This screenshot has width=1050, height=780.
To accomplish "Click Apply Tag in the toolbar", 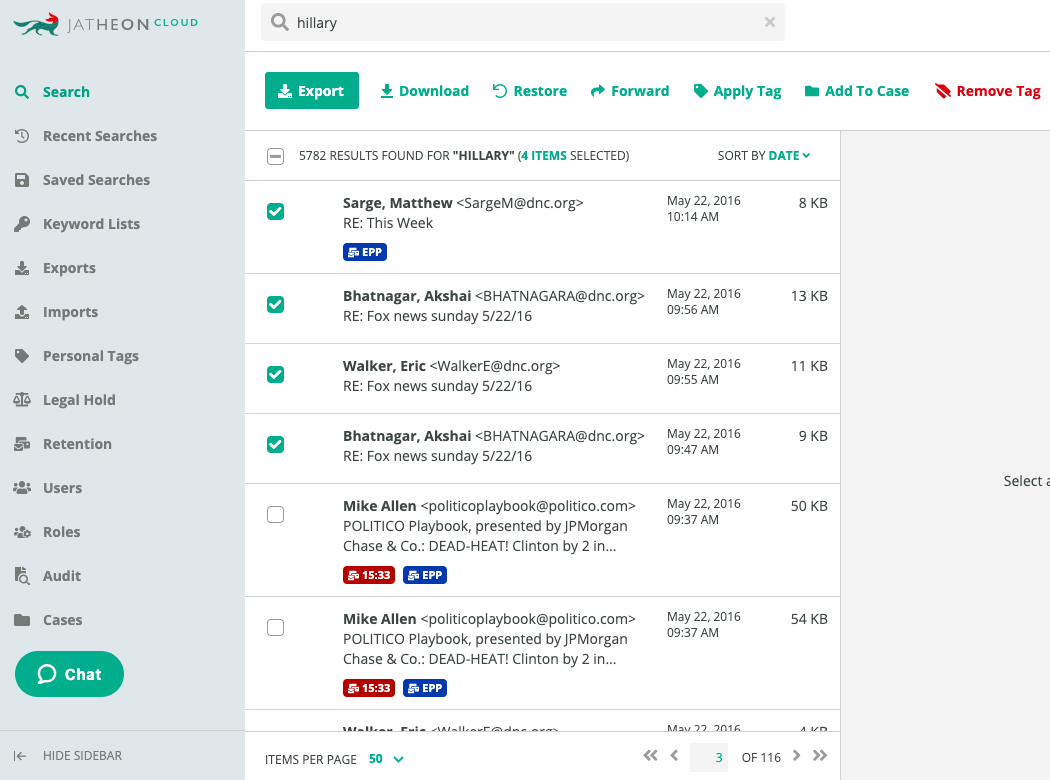I will click(737, 91).
